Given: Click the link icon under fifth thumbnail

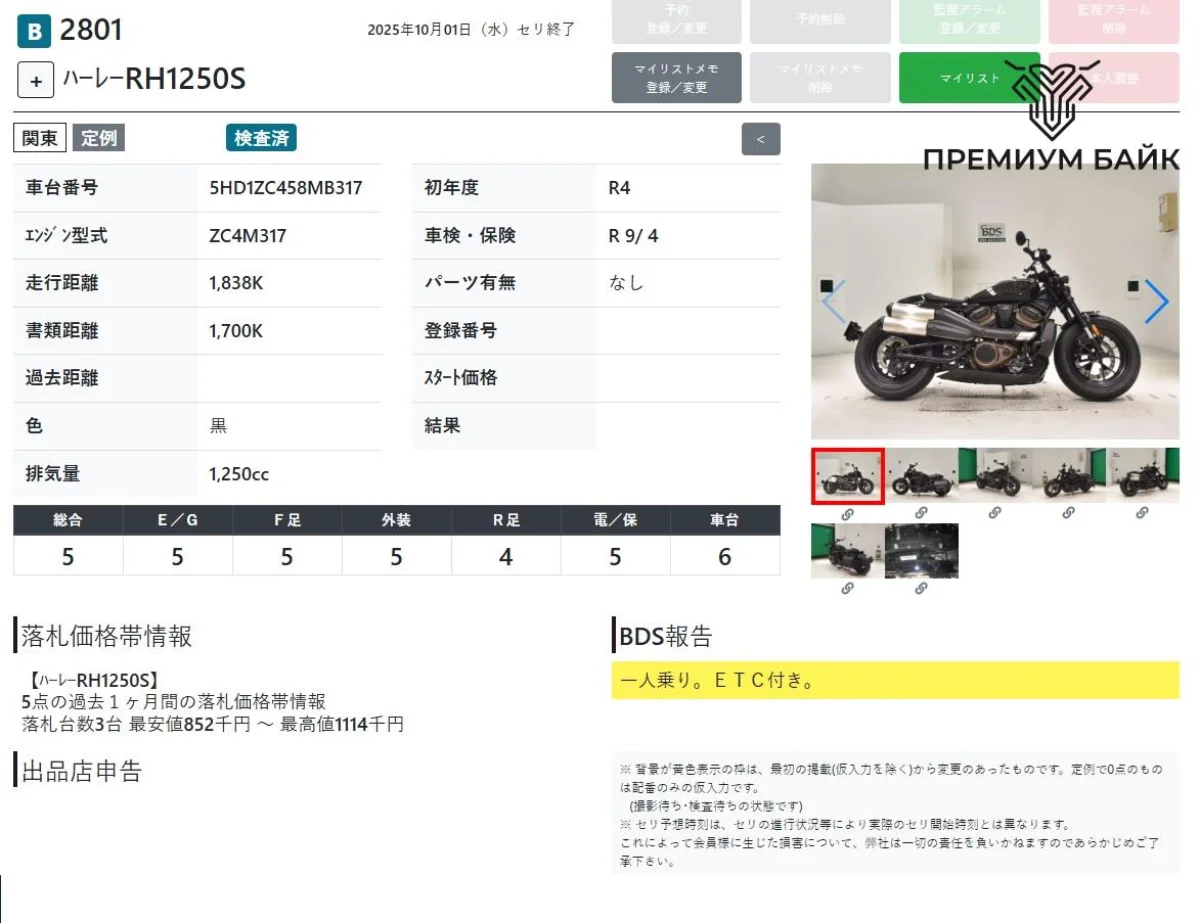Looking at the screenshot, I should (x=1142, y=513).
